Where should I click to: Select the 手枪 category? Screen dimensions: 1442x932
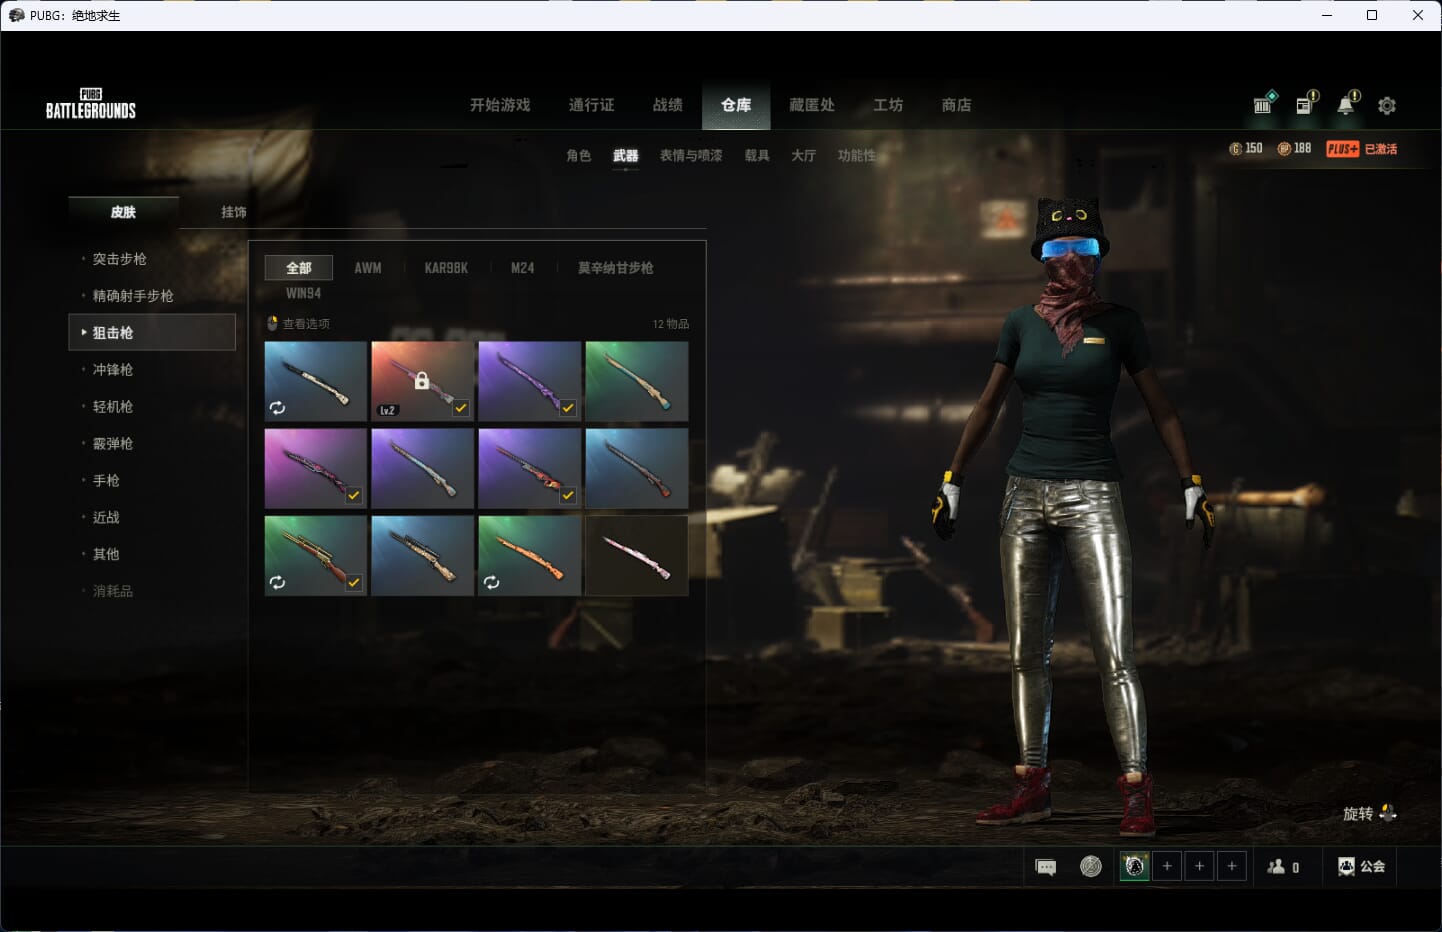point(105,481)
